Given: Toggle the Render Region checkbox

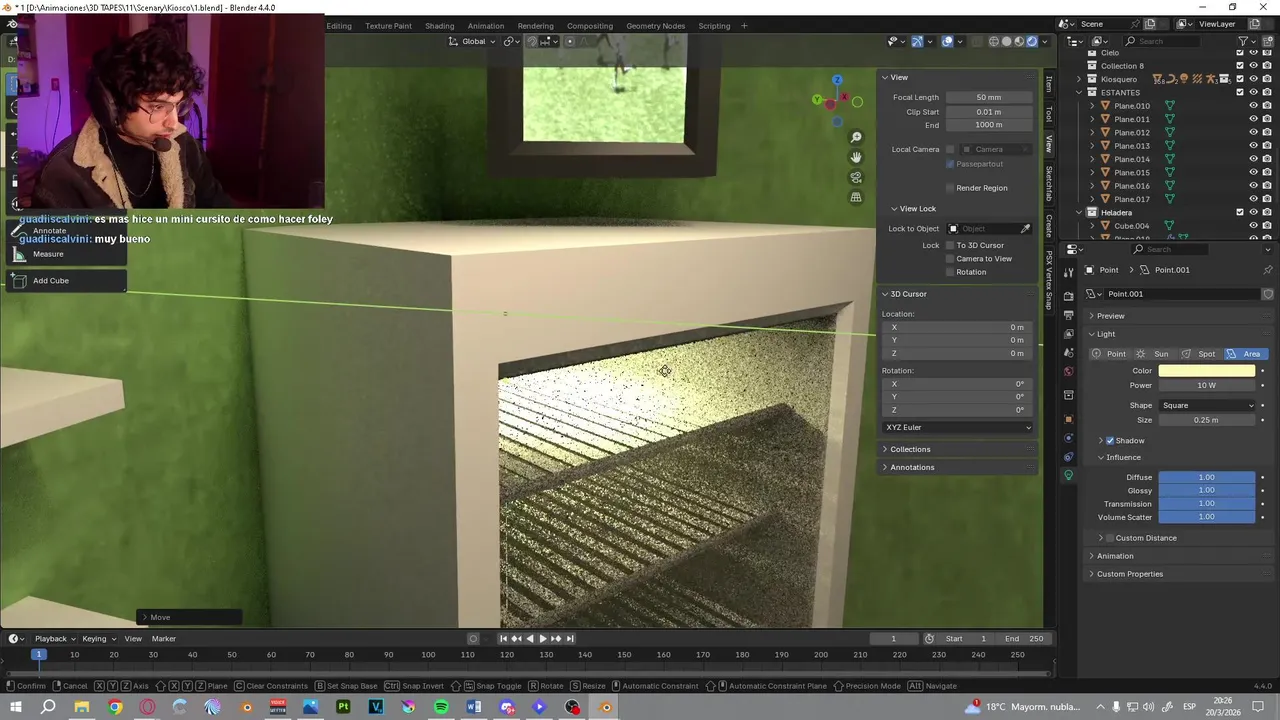Looking at the screenshot, I should [950, 188].
